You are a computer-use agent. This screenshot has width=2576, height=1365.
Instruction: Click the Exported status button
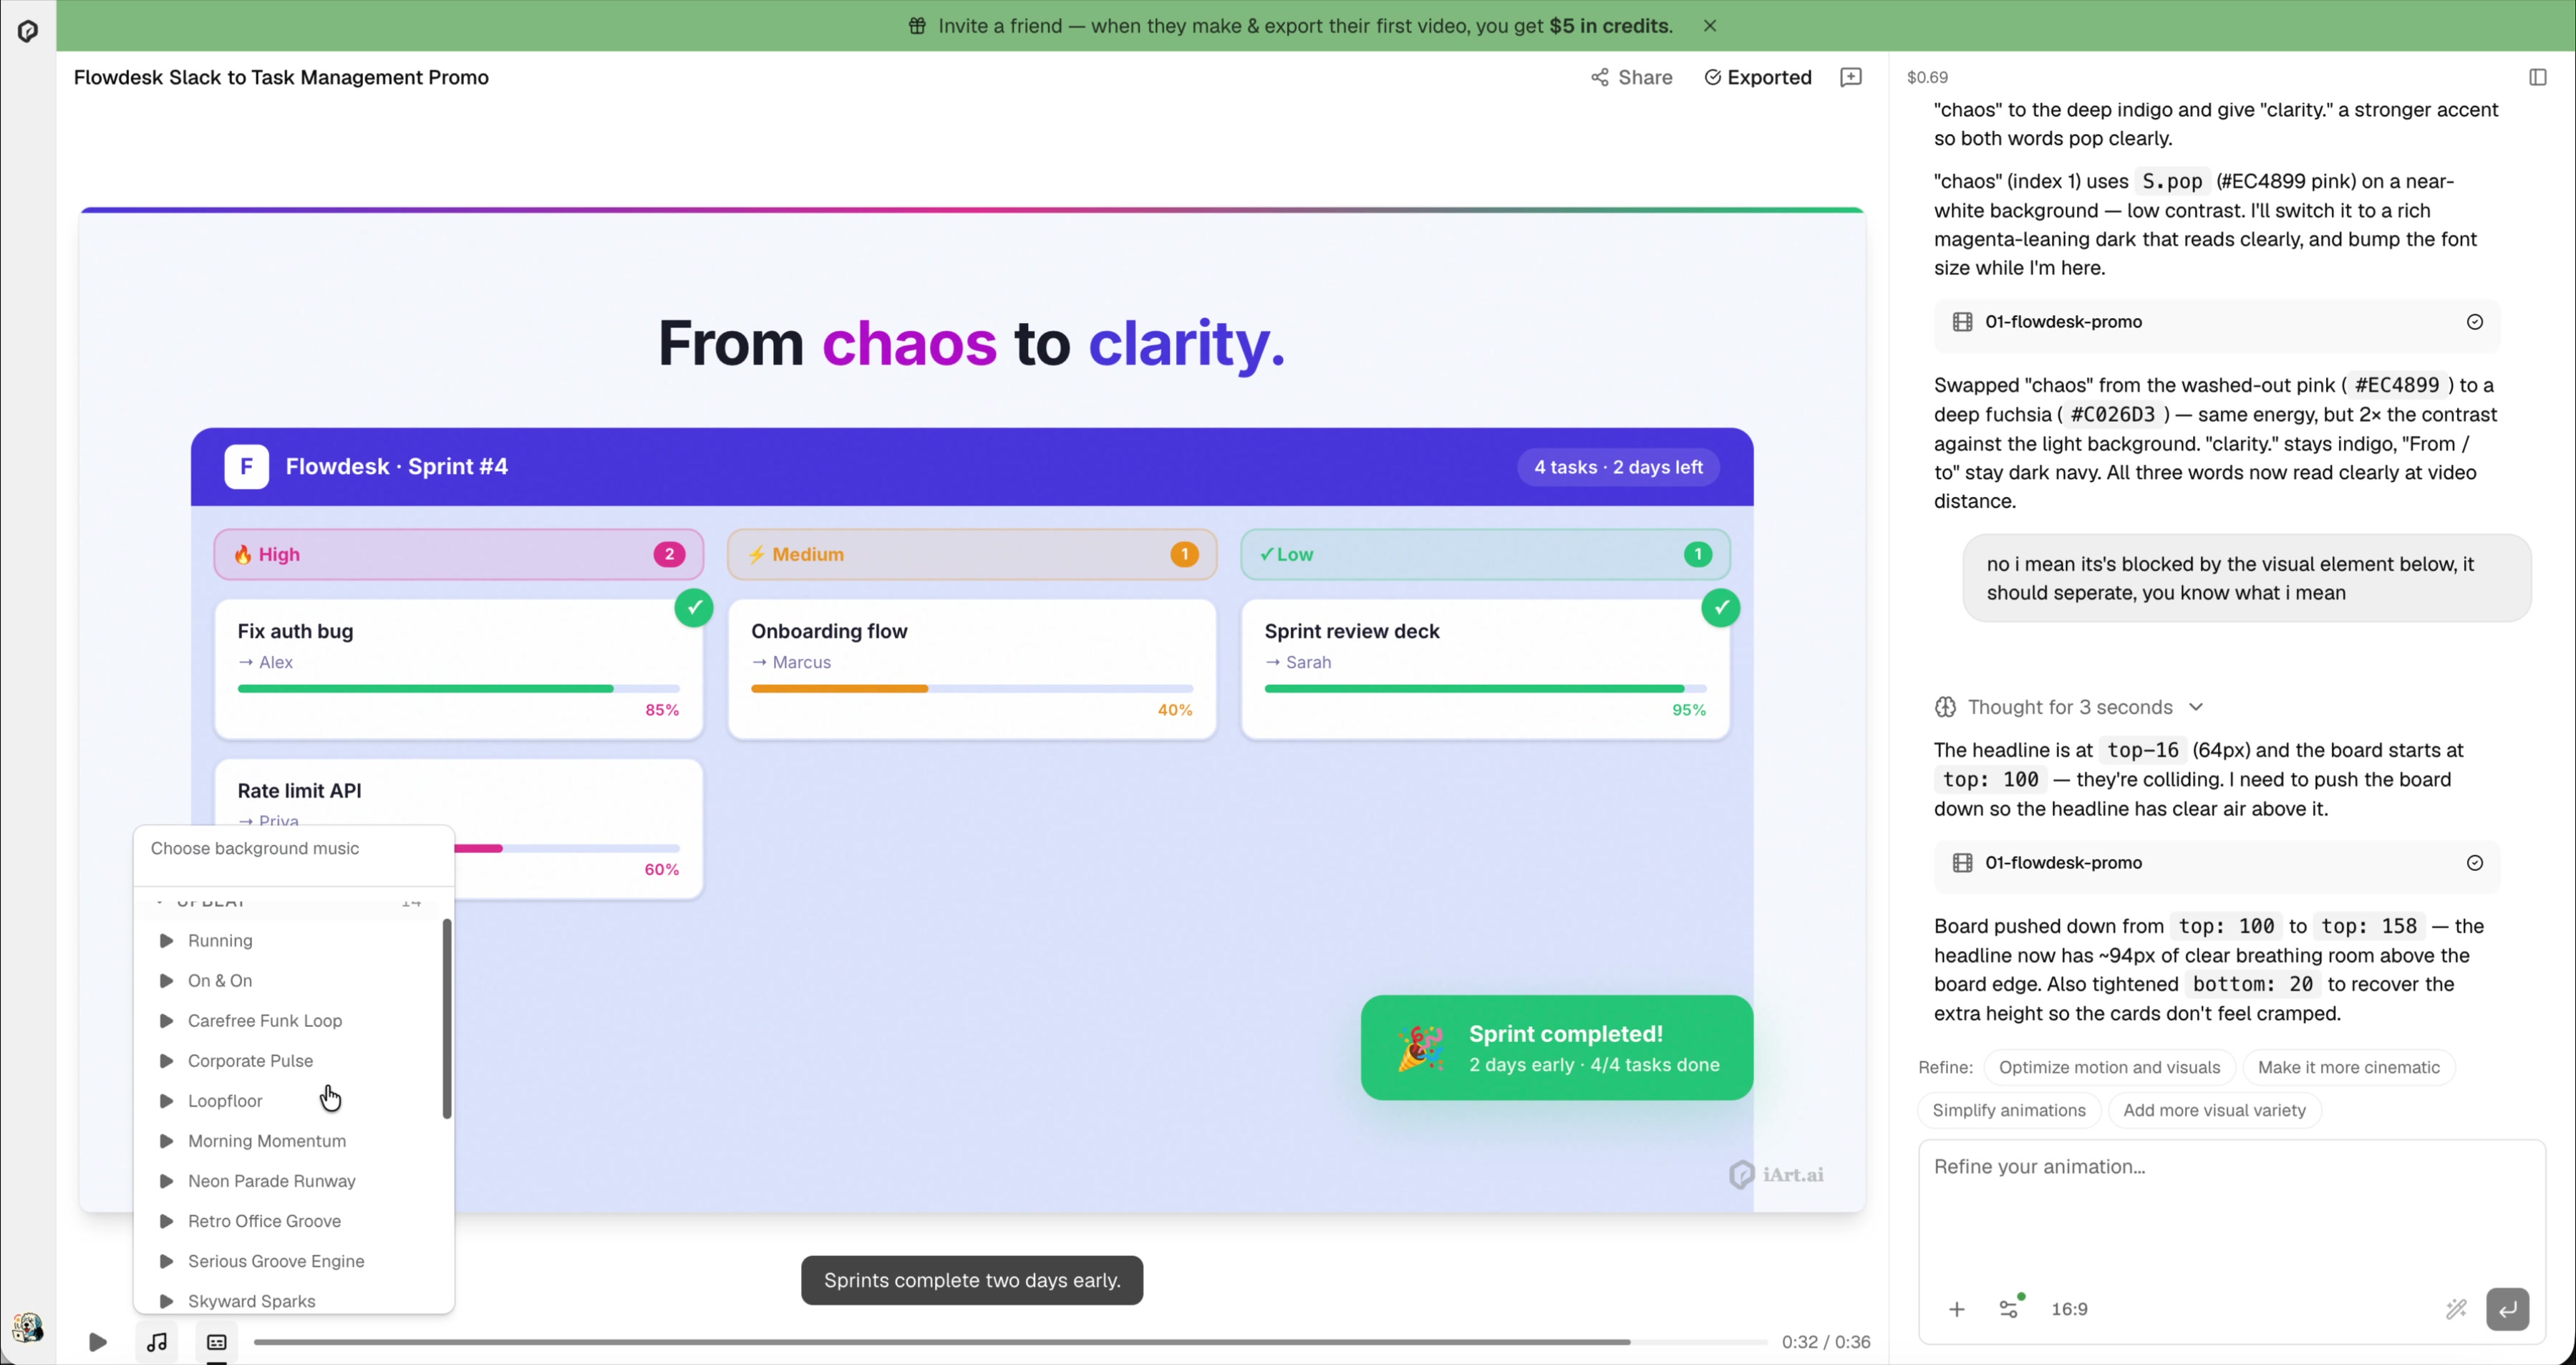pyautogui.click(x=1758, y=77)
